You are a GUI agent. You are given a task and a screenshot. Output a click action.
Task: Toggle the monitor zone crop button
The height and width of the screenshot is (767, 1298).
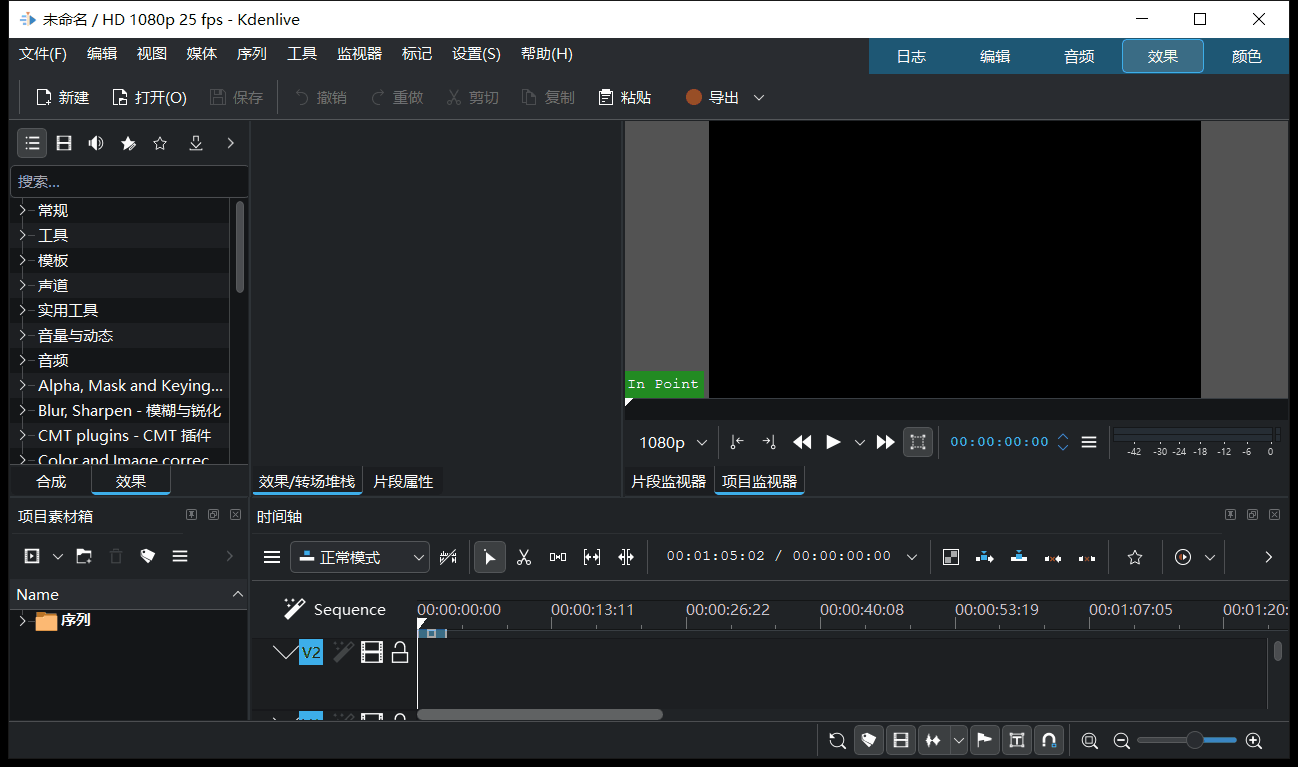(918, 442)
